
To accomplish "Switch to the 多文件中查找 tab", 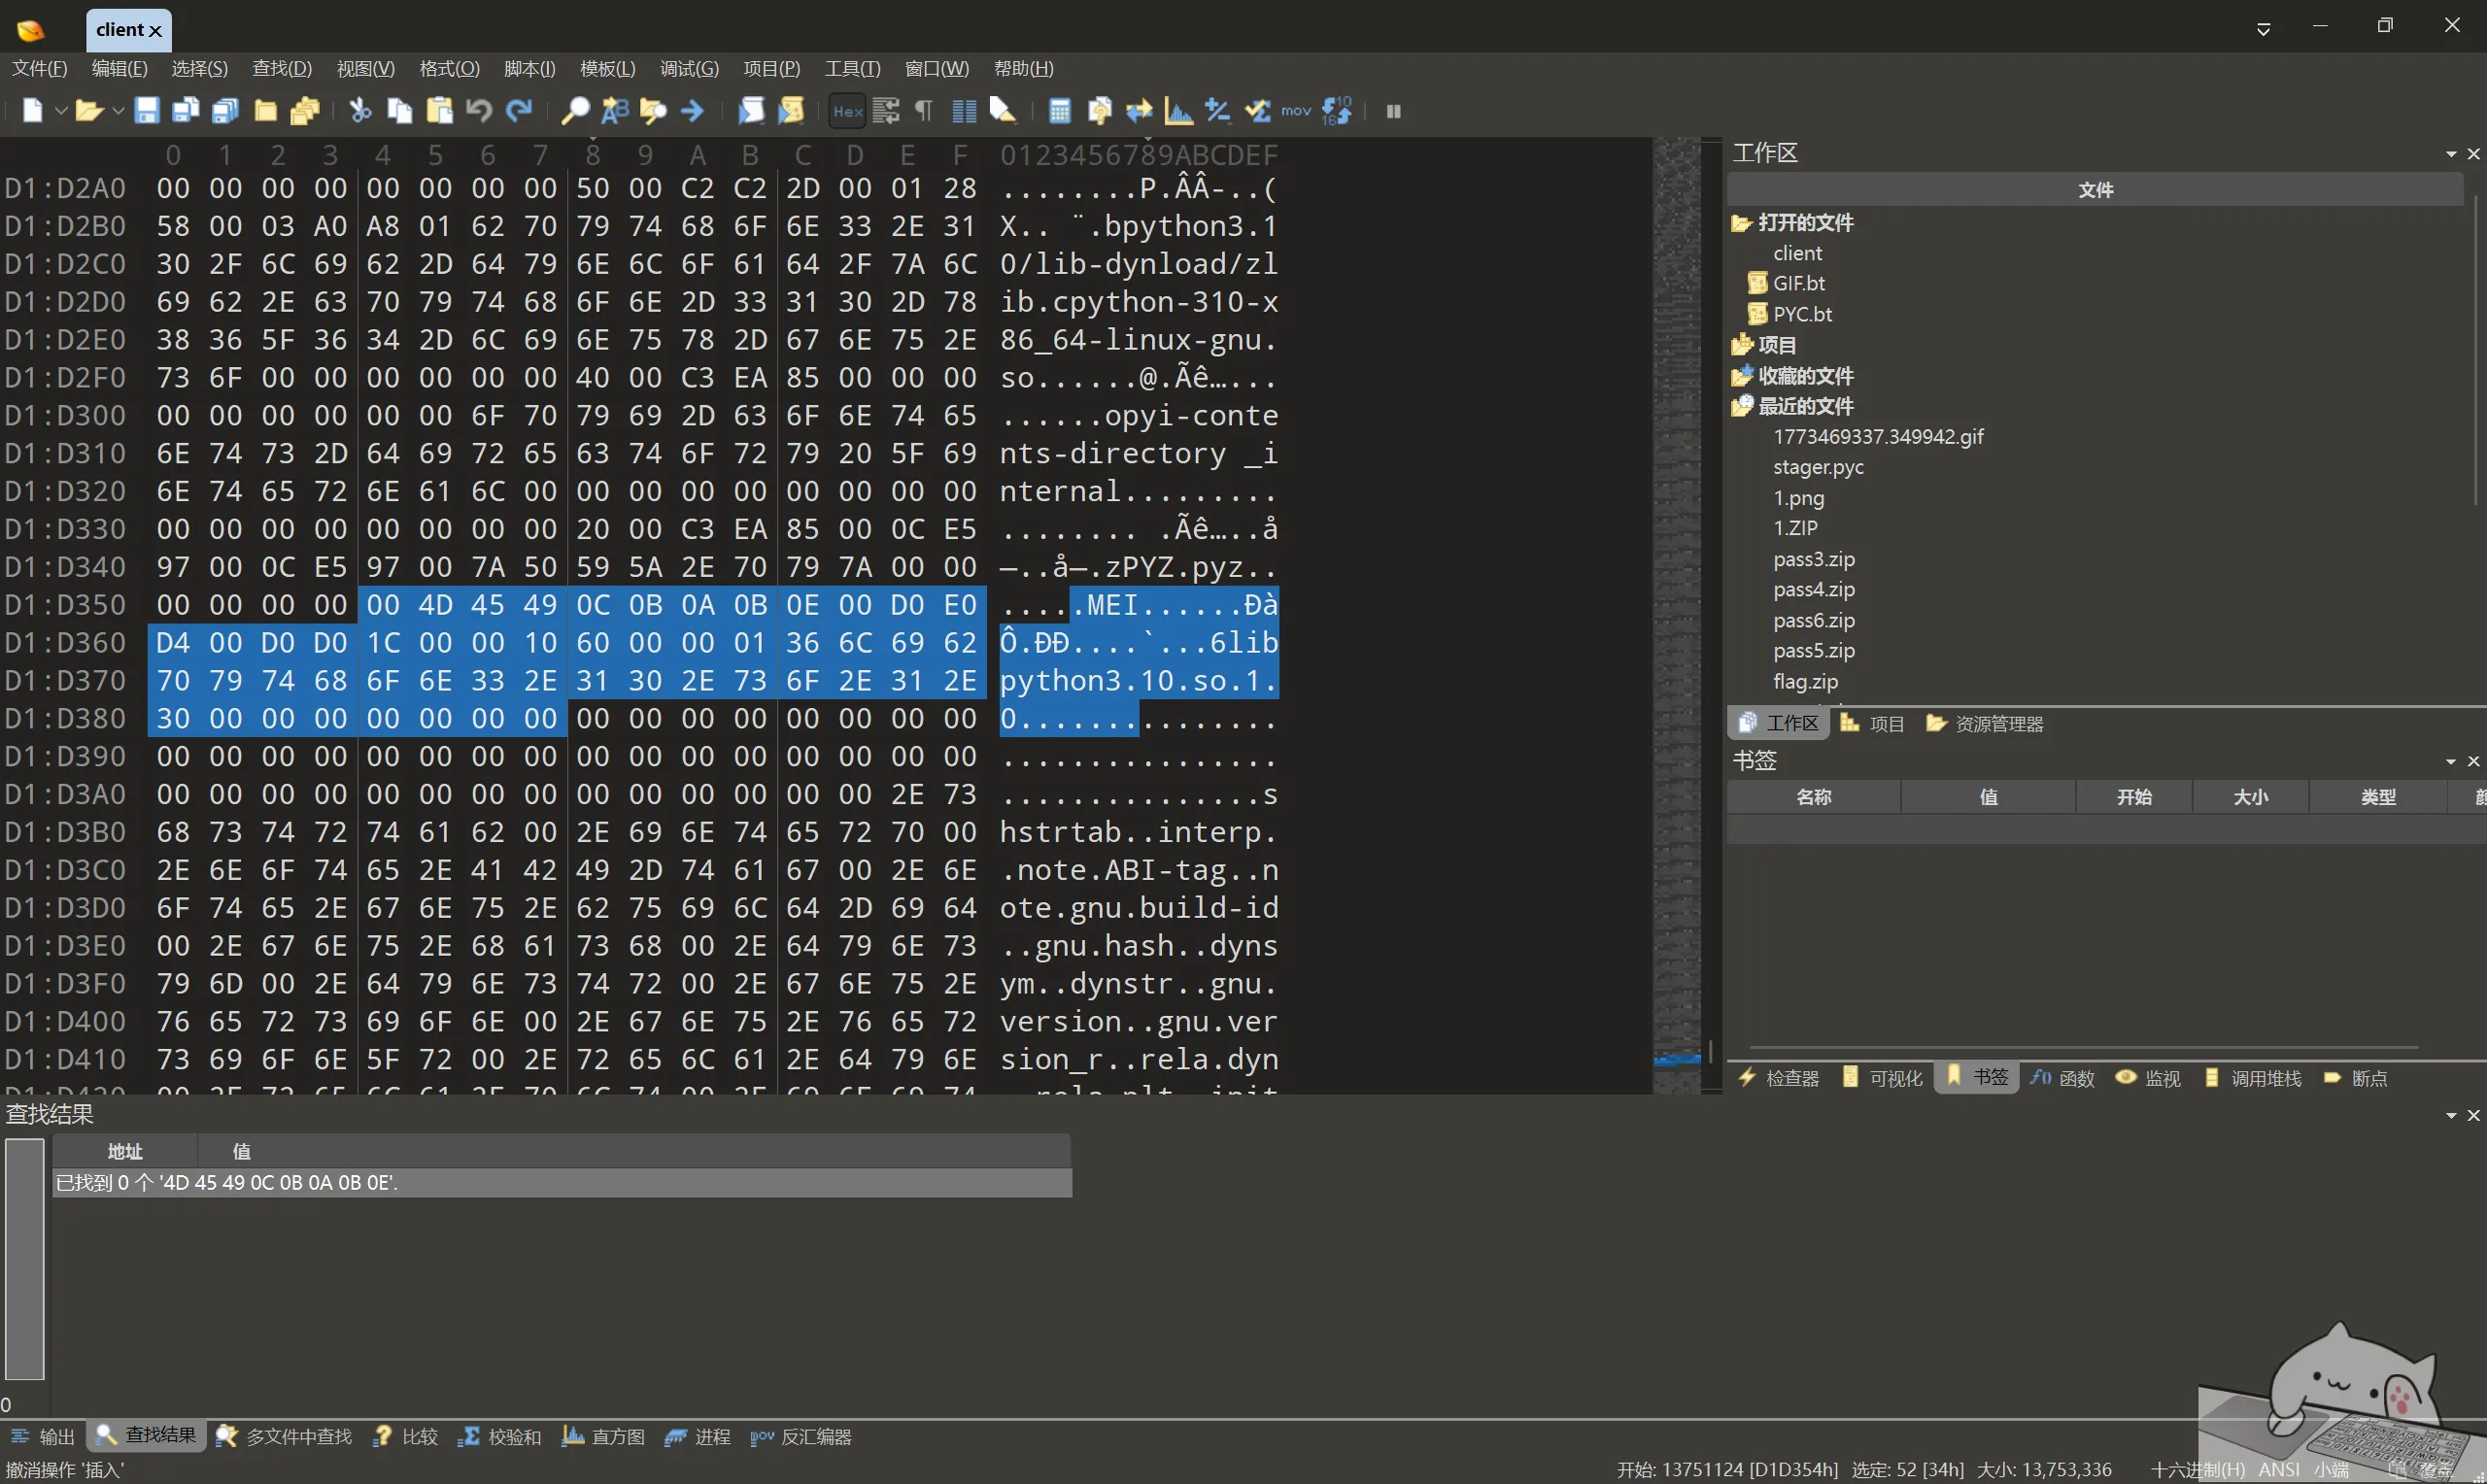I will click(284, 1436).
